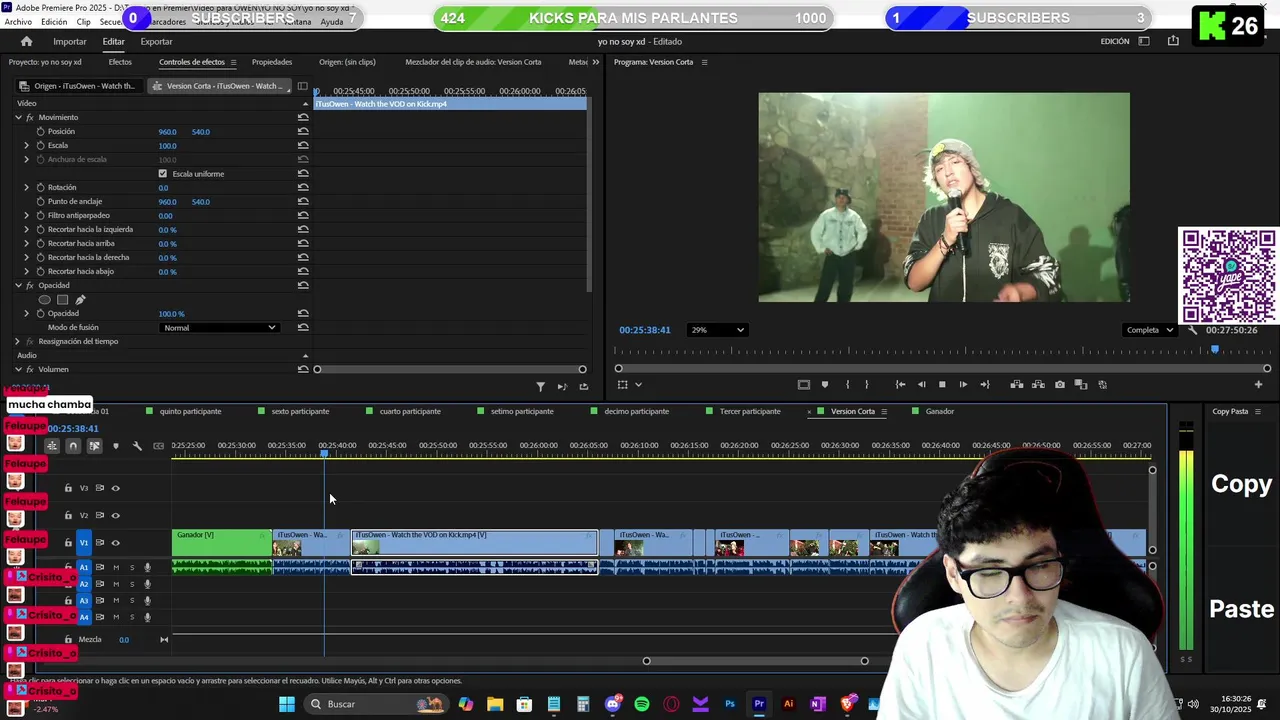
Task: Export a frame with camera icon
Action: coord(1060,384)
